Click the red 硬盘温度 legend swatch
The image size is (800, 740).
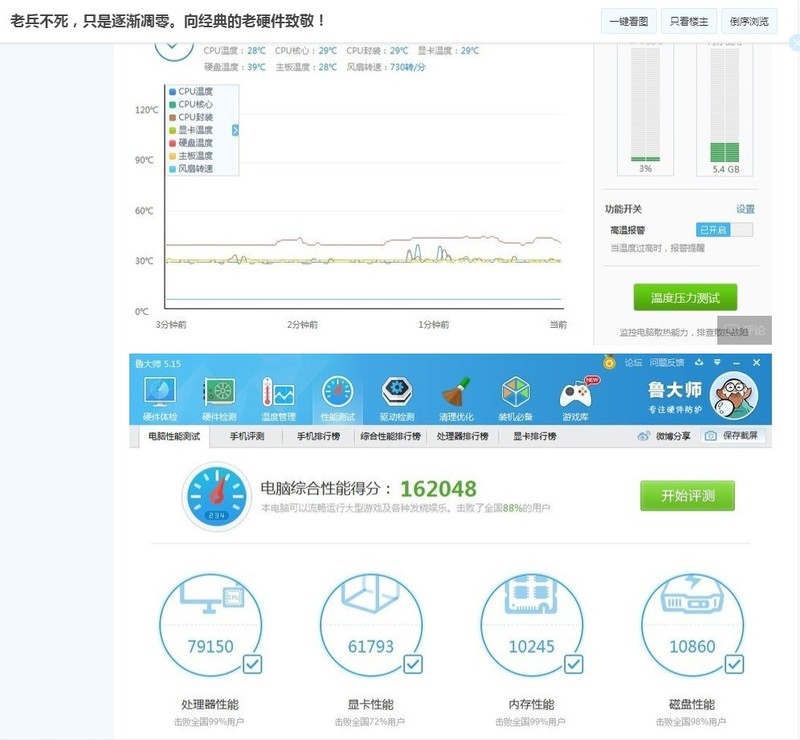pos(172,143)
